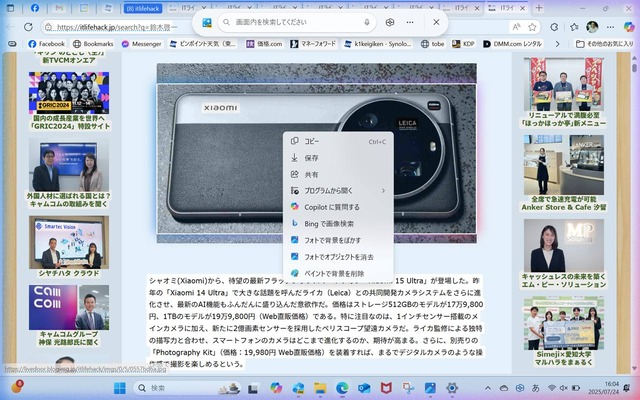Open Anker Store & Cafe 汐留 link
The width and height of the screenshot is (640, 400).
pyautogui.click(x=564, y=203)
